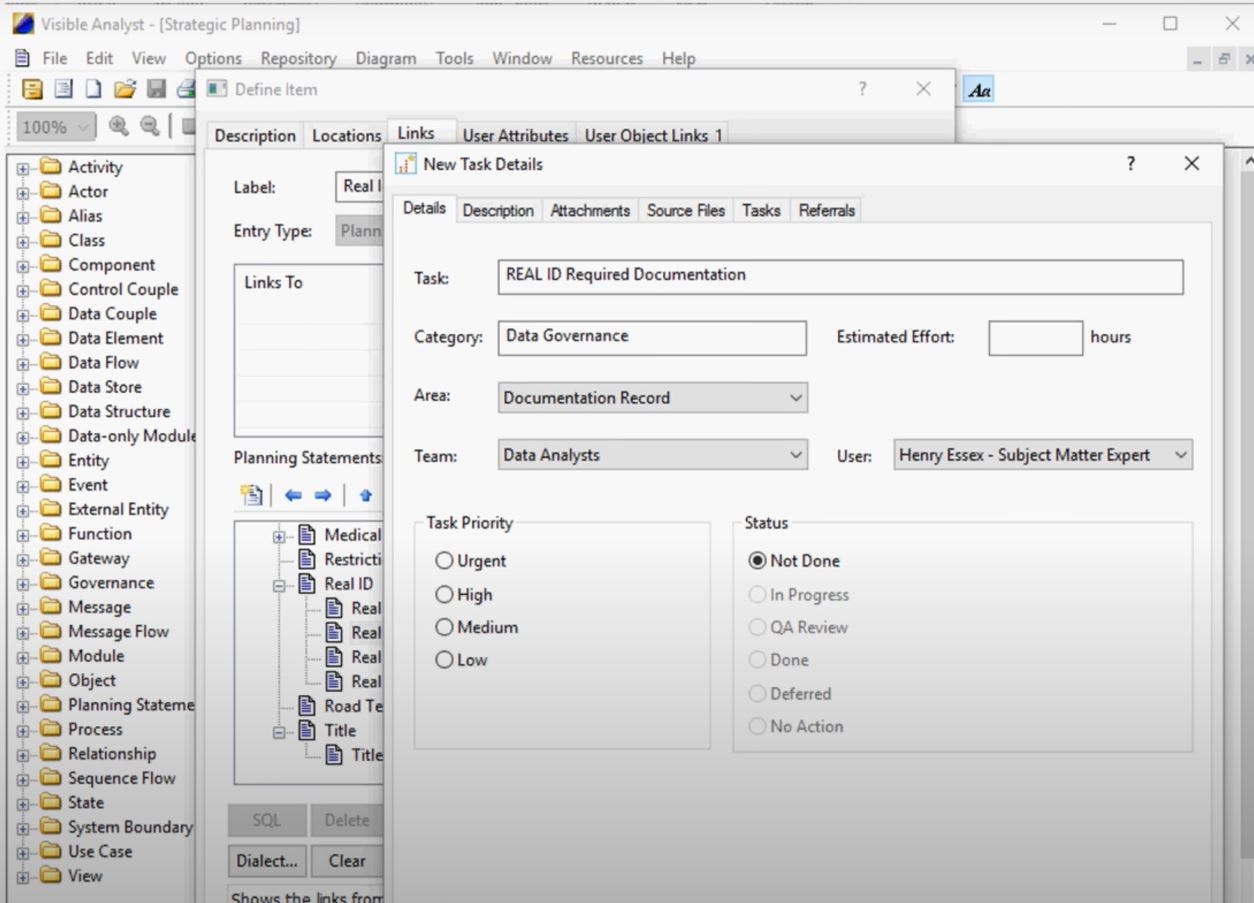Viewport: 1254px width, 903px height.
Task: Expand the User dropdown with Henry Essex
Action: click(1043, 456)
